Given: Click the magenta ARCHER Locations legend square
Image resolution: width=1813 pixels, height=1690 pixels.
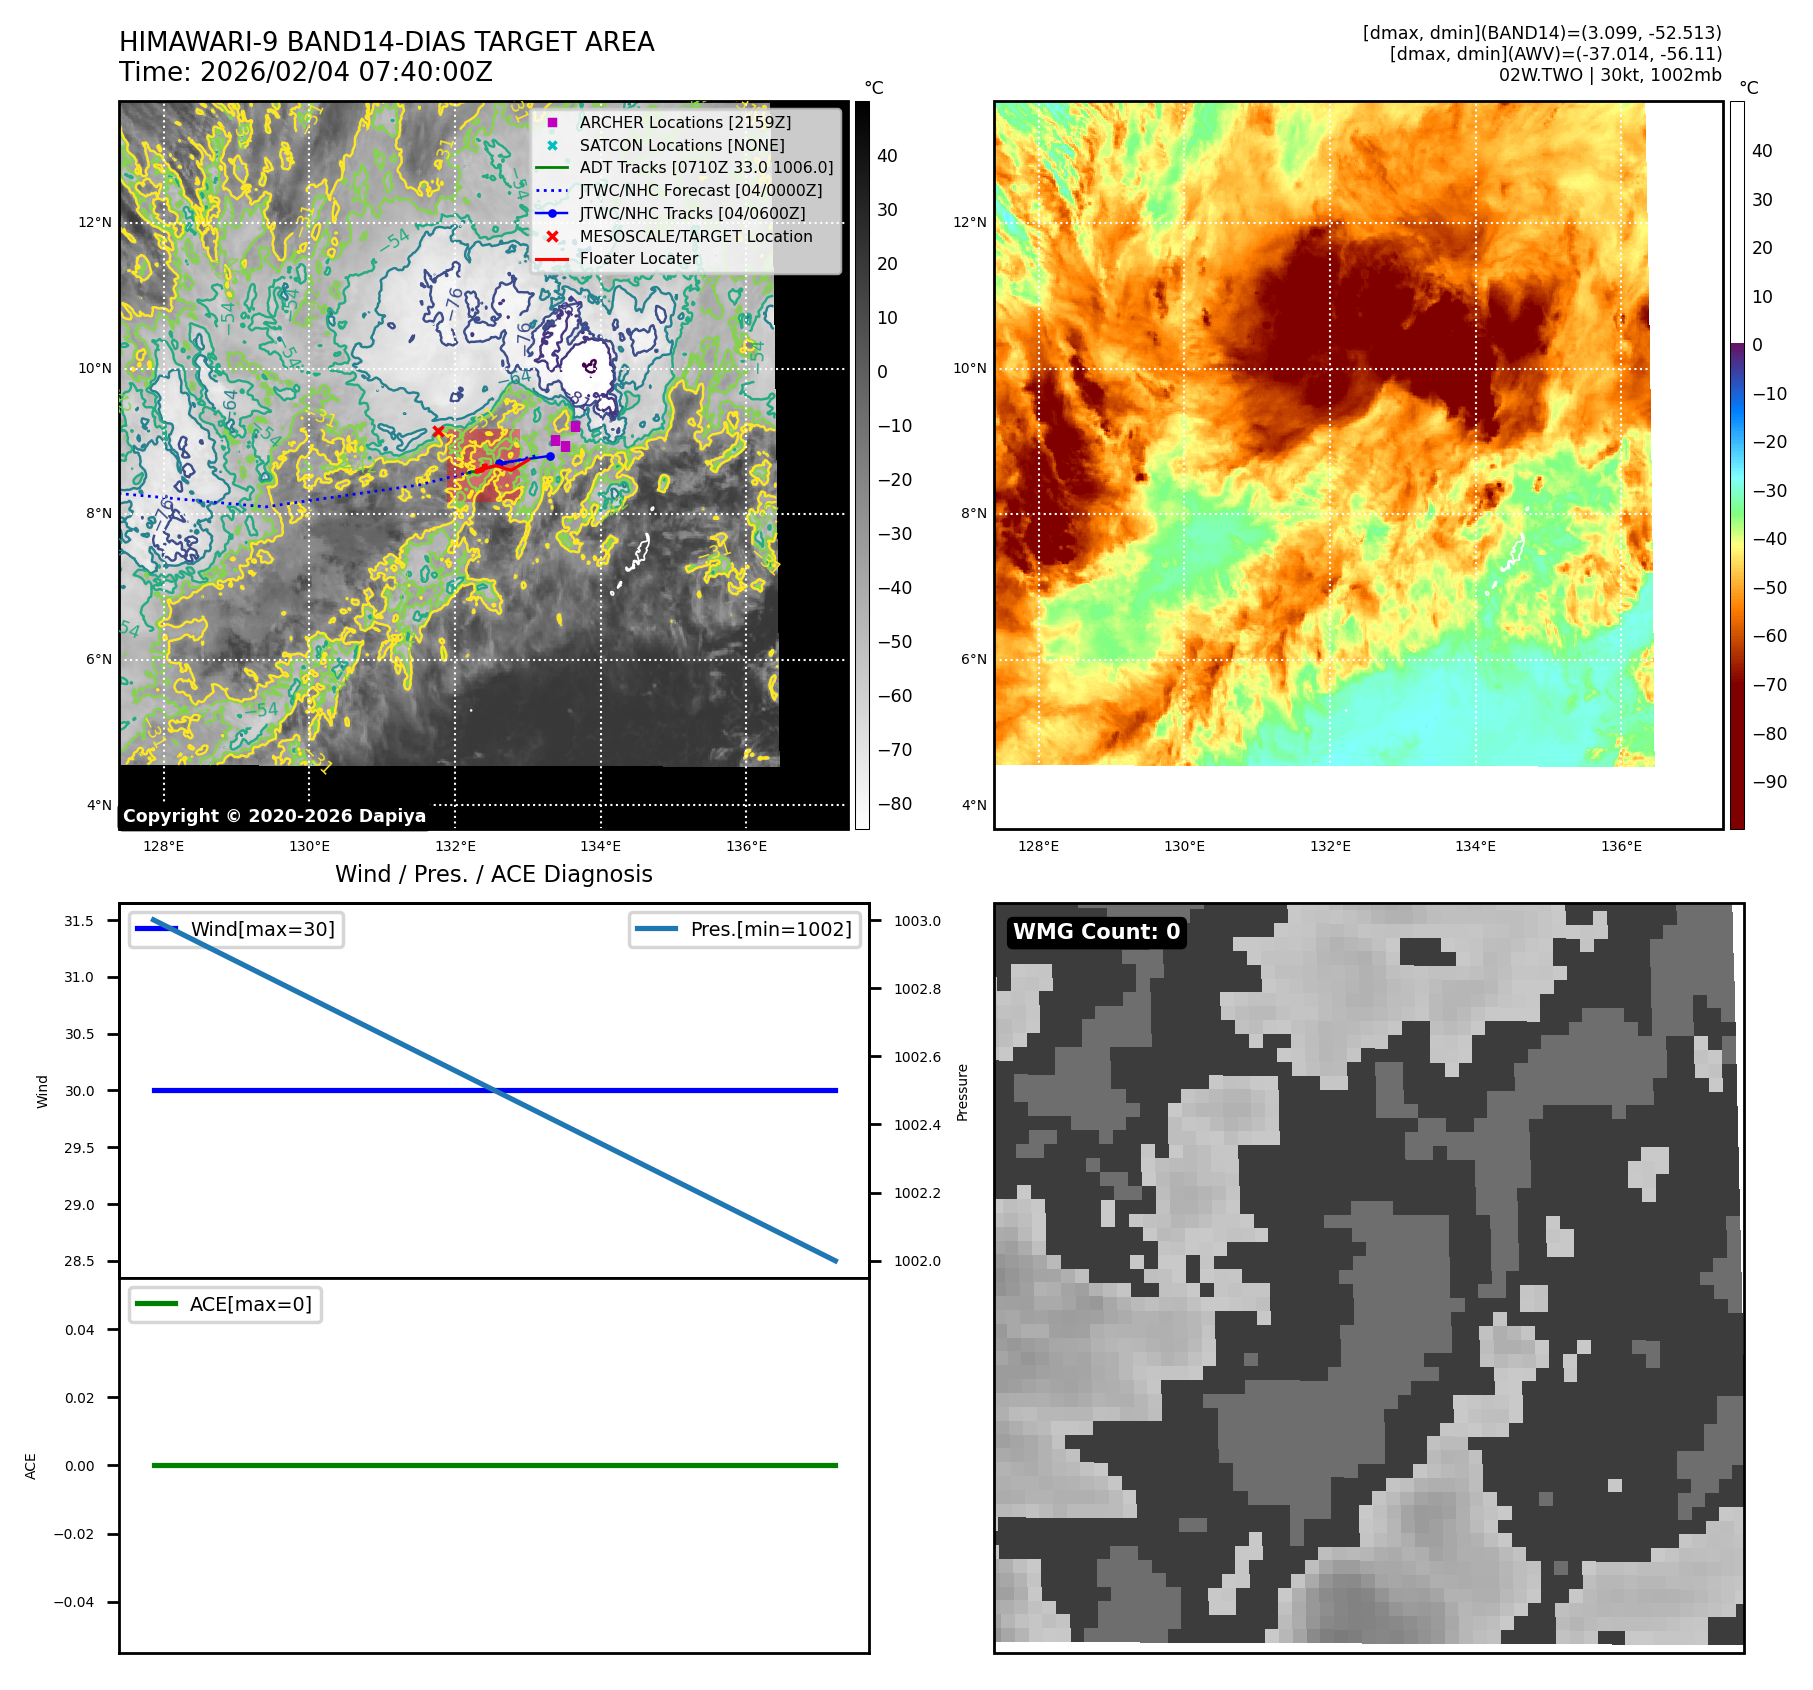Looking at the screenshot, I should coord(552,123).
